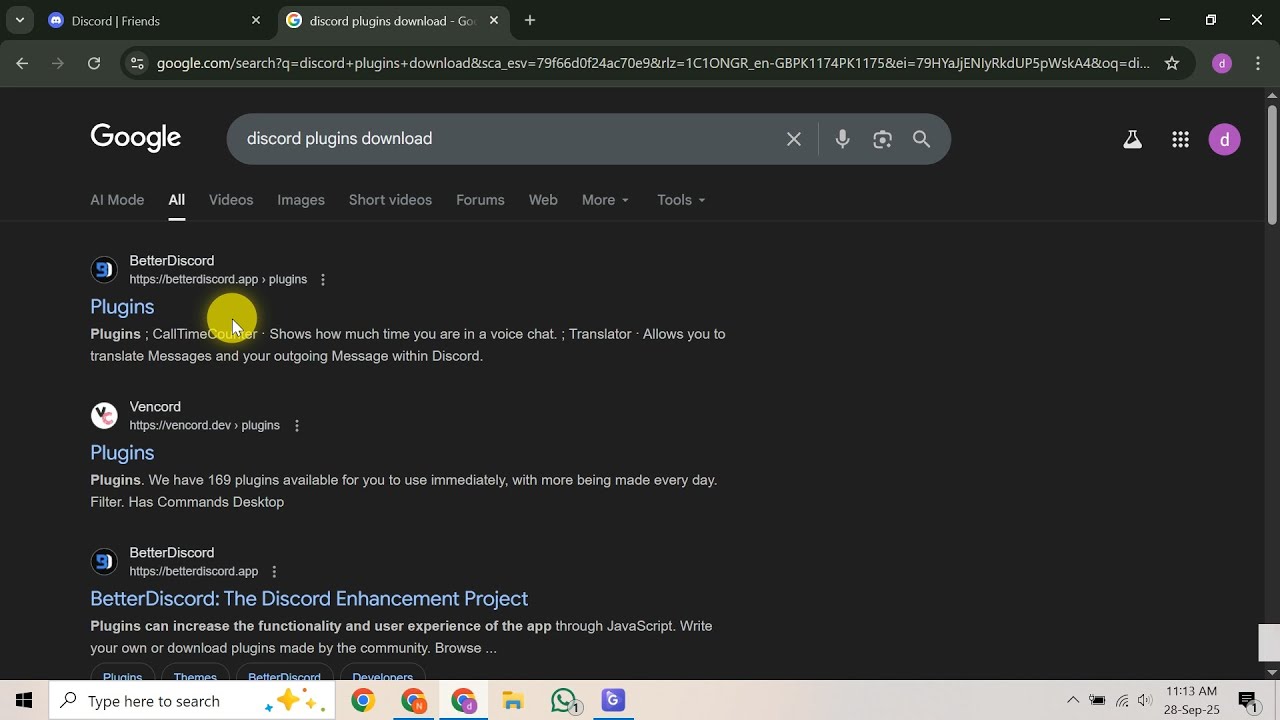Open Google account avatar on results page
Viewport: 1280px width, 720px height.
(1224, 140)
